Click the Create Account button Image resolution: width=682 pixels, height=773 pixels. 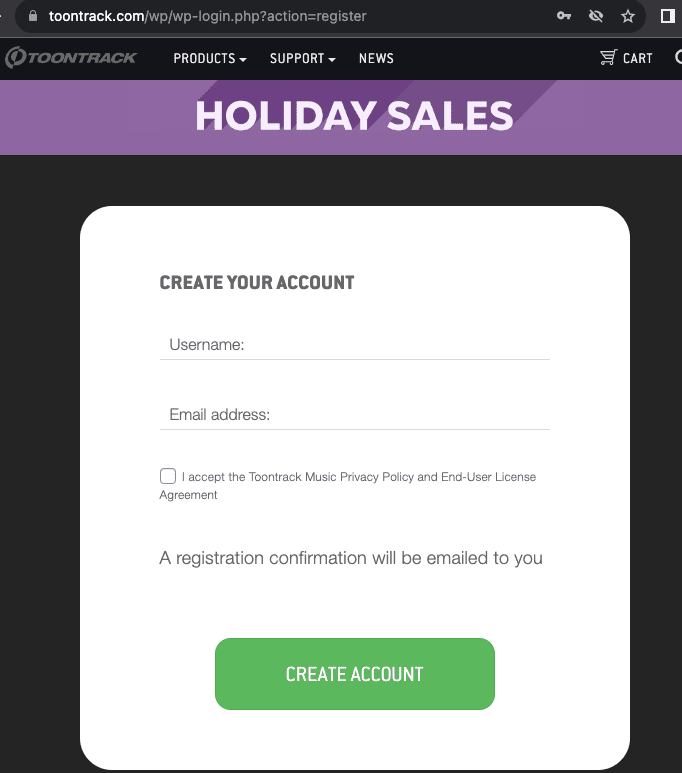click(x=355, y=674)
